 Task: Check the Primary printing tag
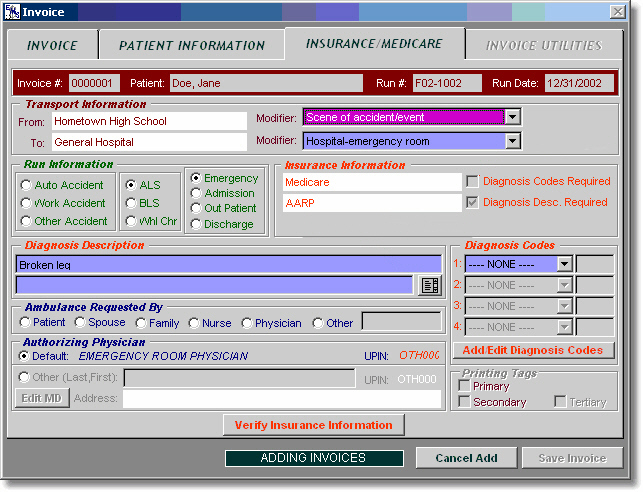tap(464, 386)
